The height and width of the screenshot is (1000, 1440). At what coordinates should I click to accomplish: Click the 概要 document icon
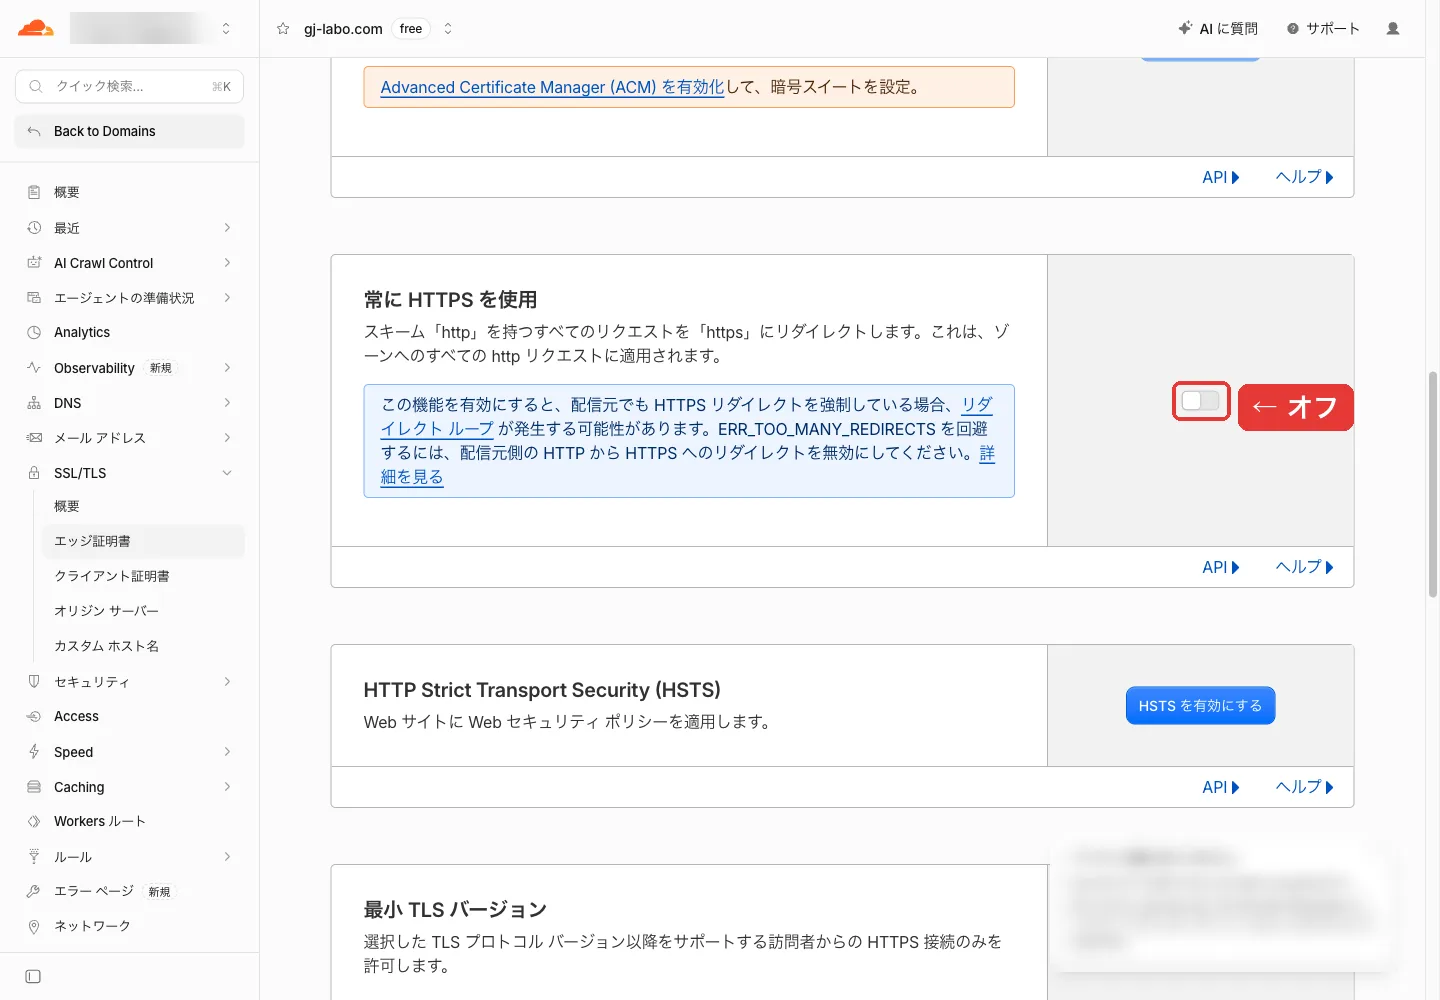pyautogui.click(x=34, y=192)
